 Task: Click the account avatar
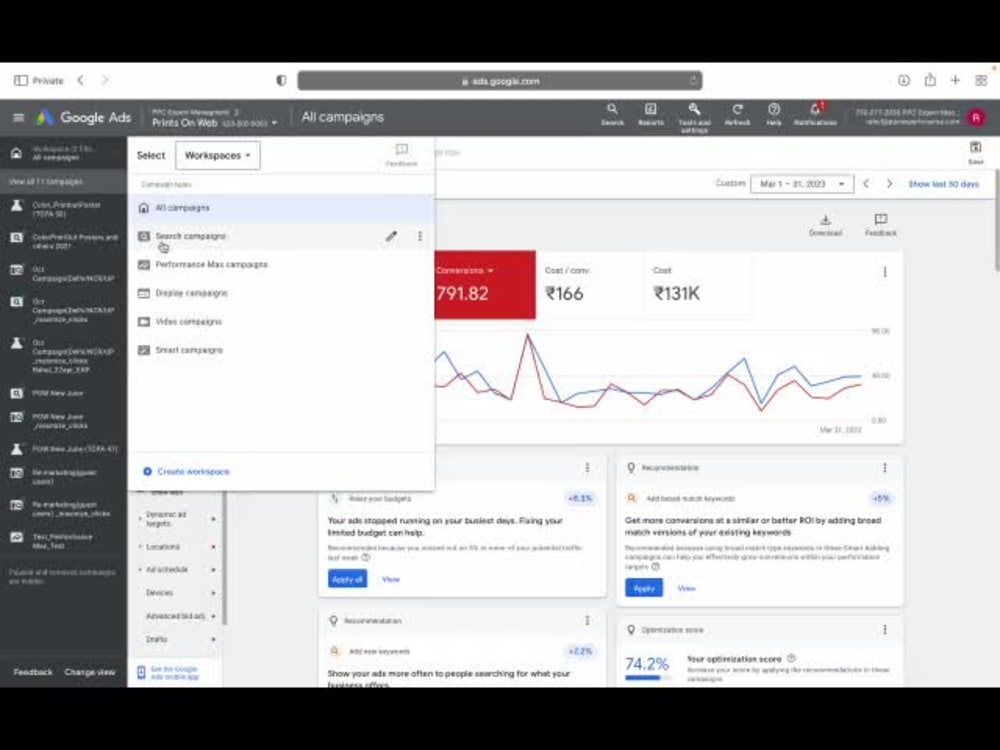(976, 117)
